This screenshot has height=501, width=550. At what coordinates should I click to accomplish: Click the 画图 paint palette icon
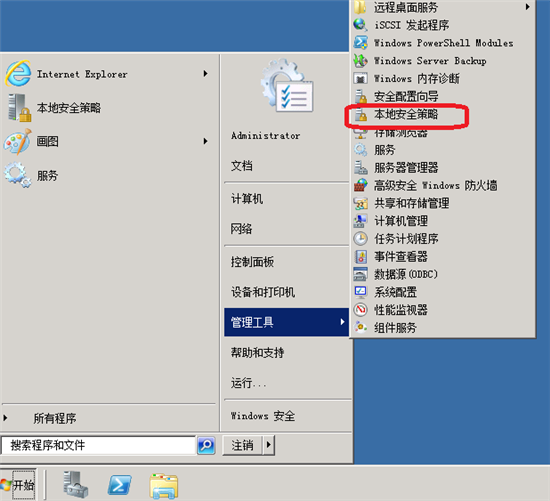click(x=18, y=142)
